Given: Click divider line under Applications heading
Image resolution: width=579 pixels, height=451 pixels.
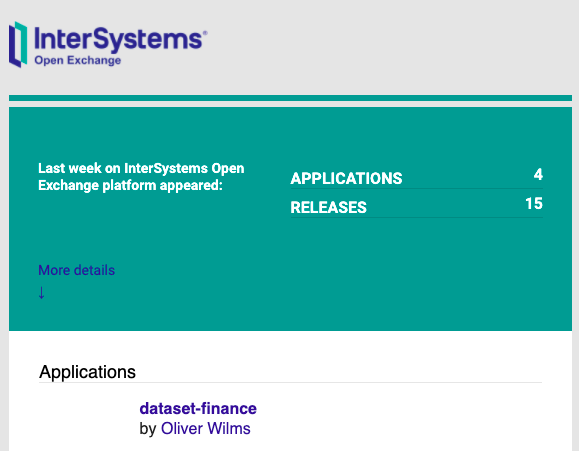Looking at the screenshot, I should pos(290,382).
